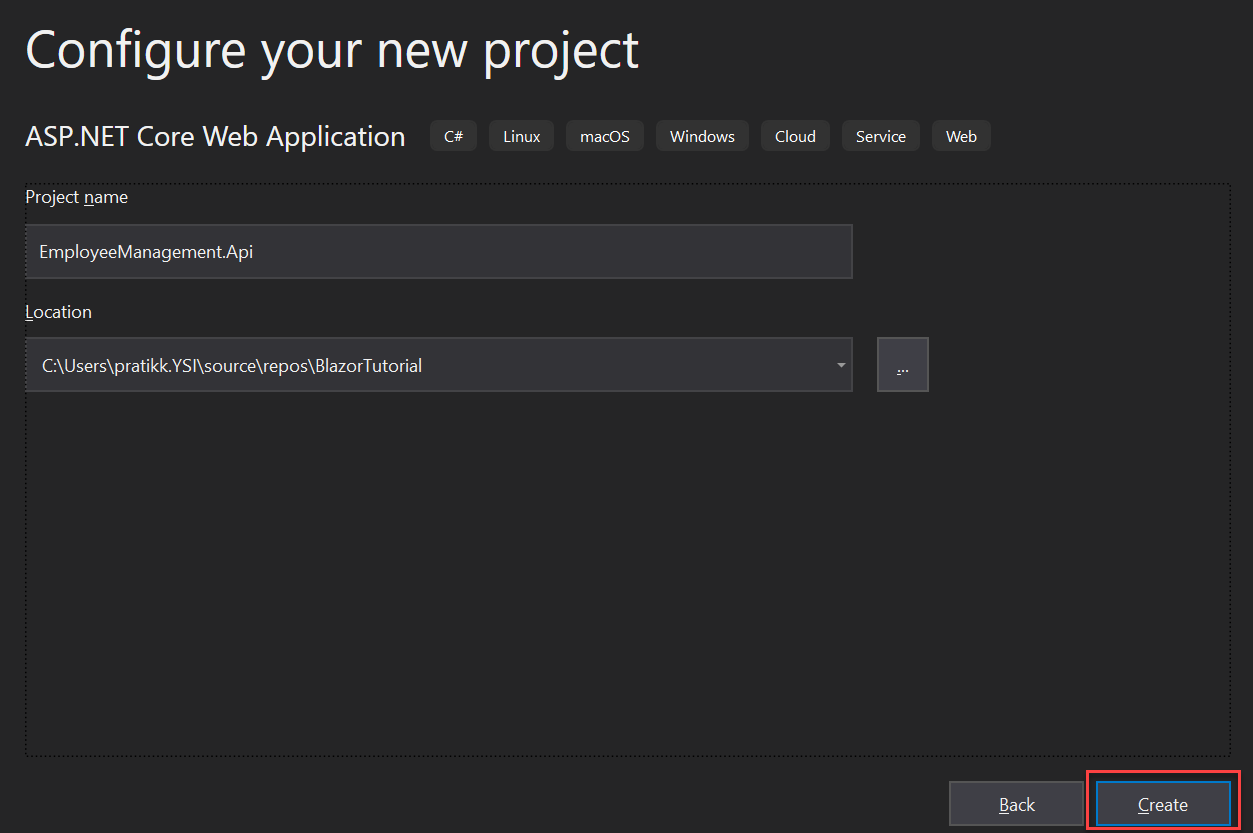Click the Location field label
Image resolution: width=1253 pixels, height=833 pixels.
point(57,311)
